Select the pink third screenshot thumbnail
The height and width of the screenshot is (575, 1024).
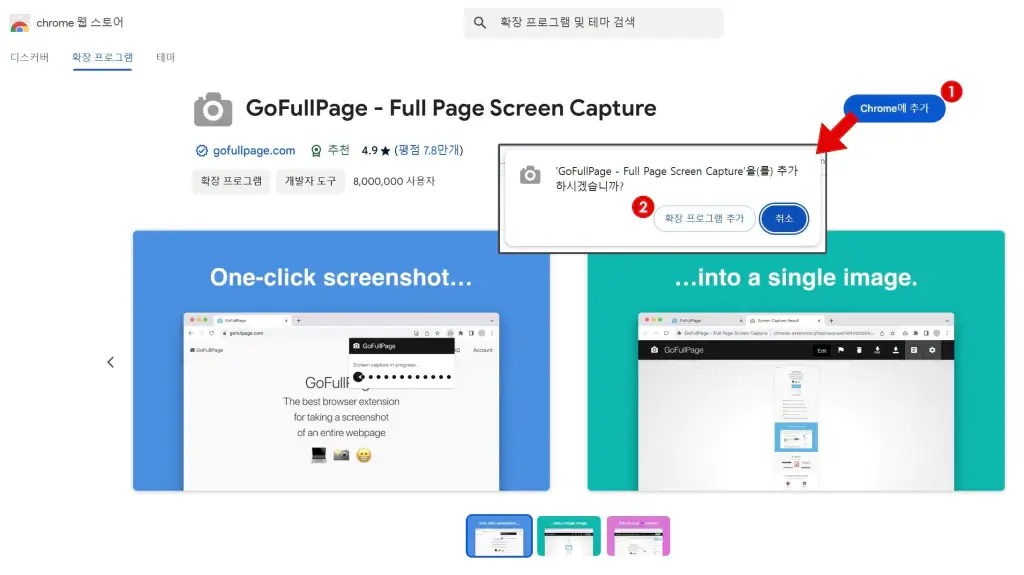[x=638, y=536]
